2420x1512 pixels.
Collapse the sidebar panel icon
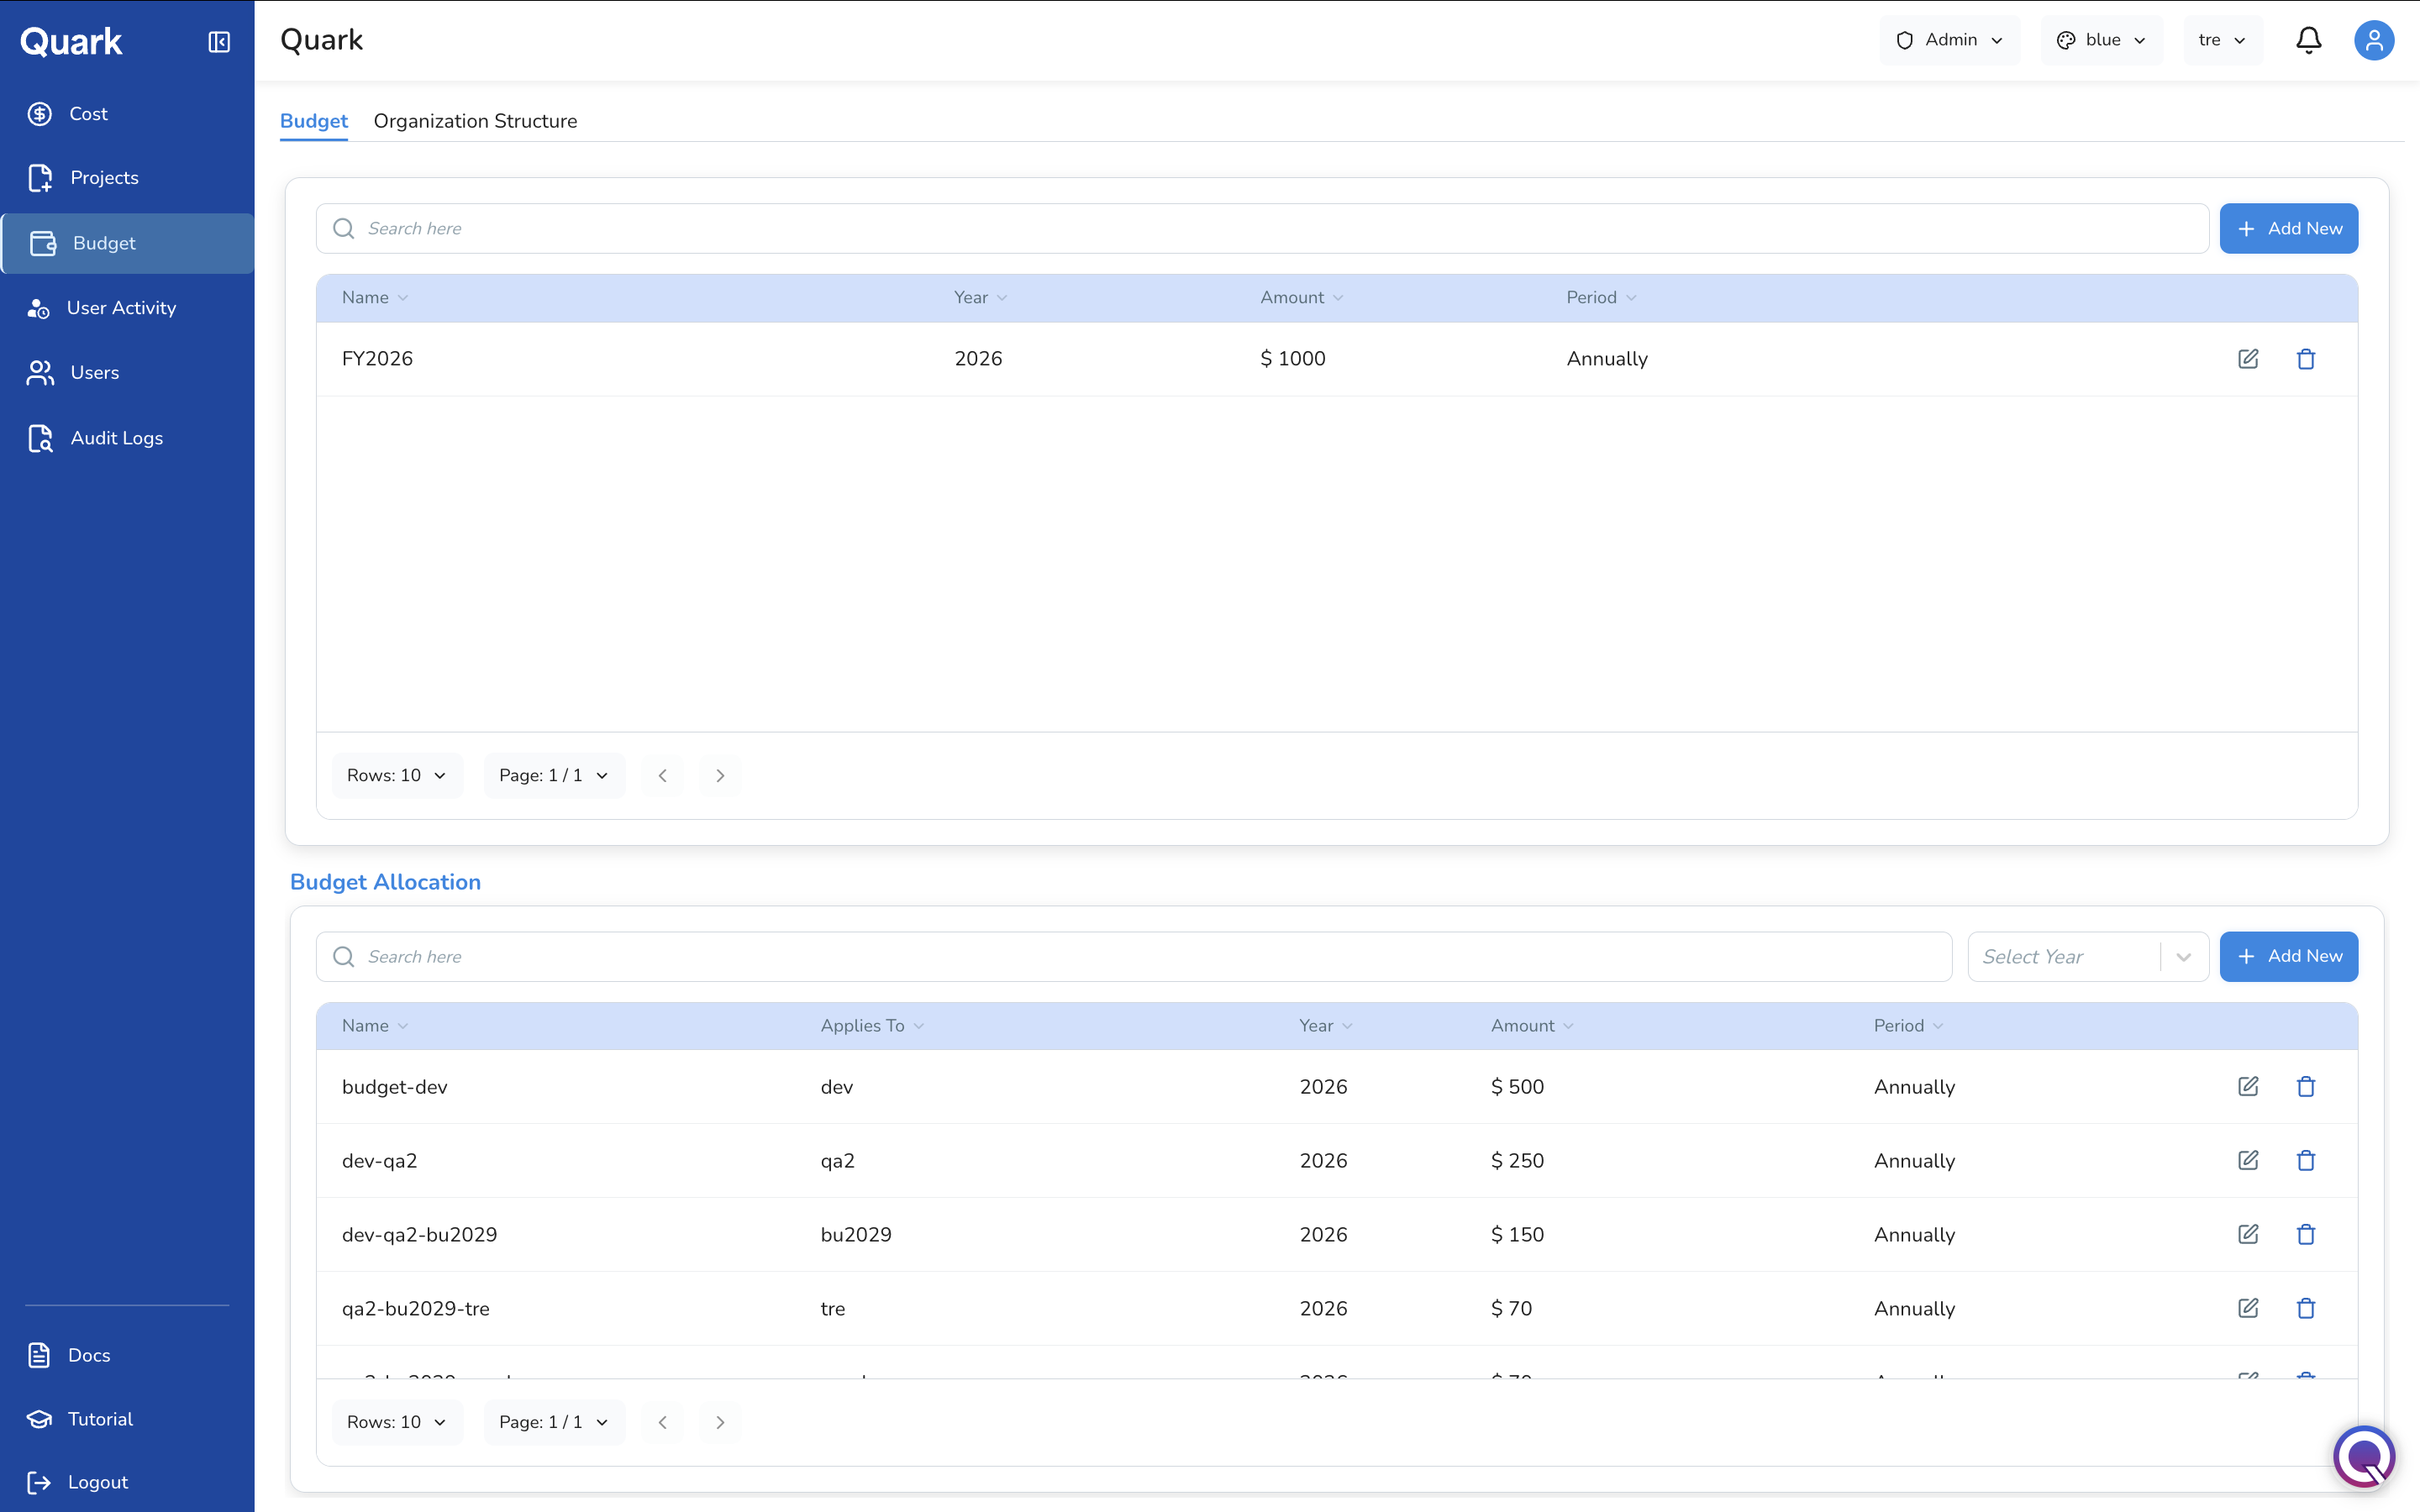click(x=219, y=42)
